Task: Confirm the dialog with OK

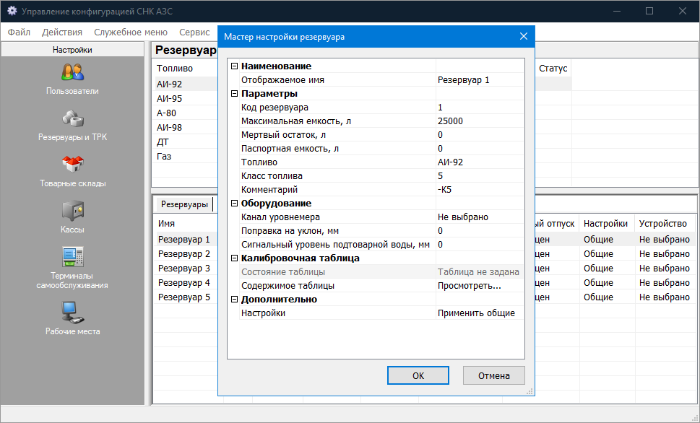Action: pyautogui.click(x=419, y=375)
